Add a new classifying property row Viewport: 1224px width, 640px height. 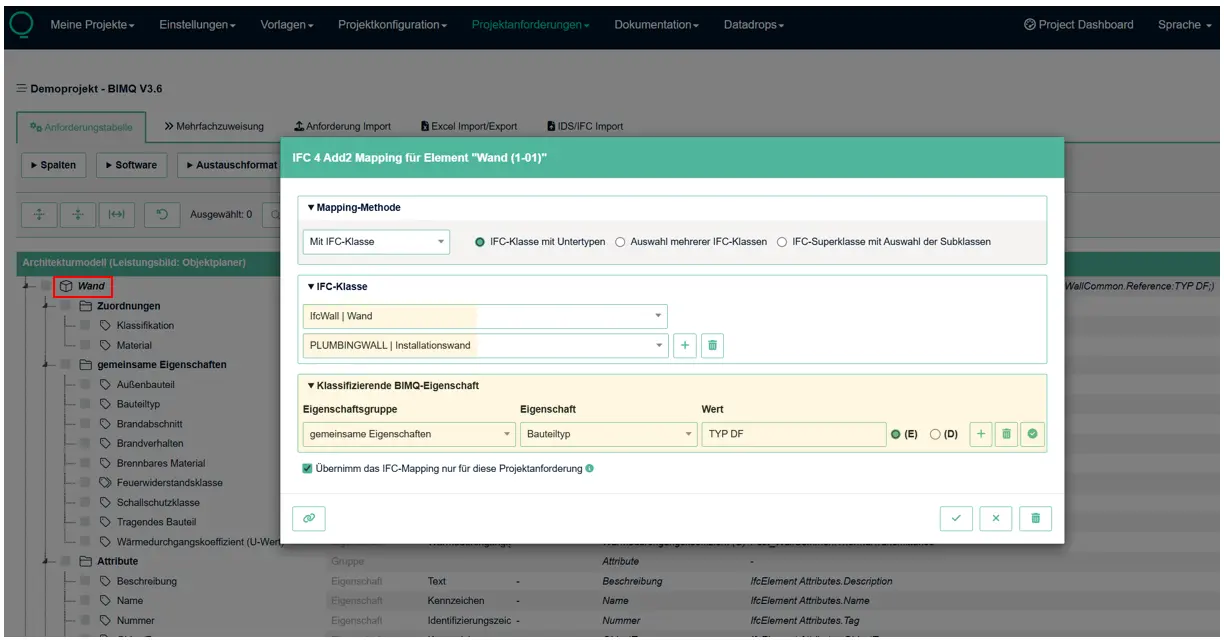point(981,434)
